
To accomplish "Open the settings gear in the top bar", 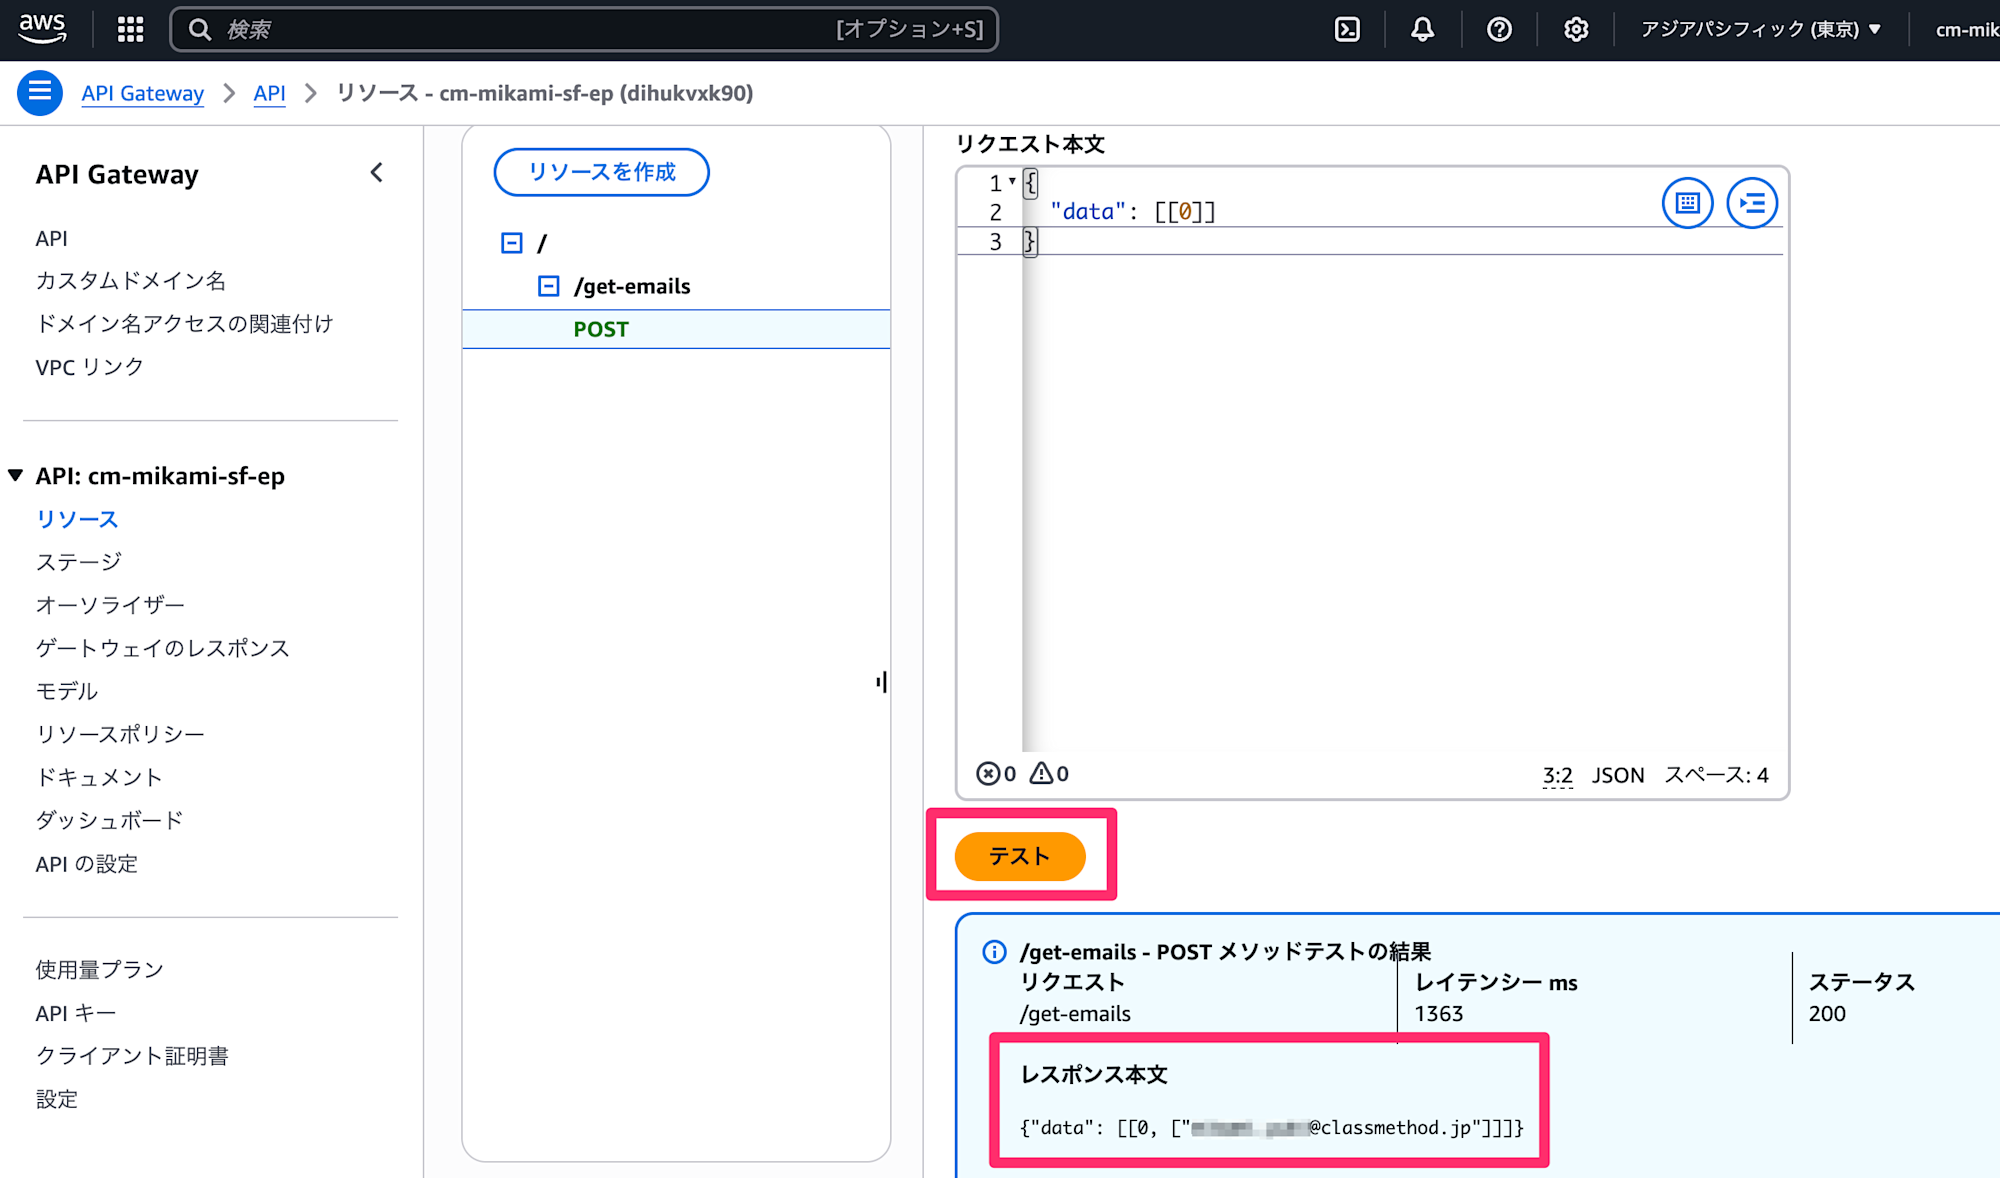I will 1576,29.
